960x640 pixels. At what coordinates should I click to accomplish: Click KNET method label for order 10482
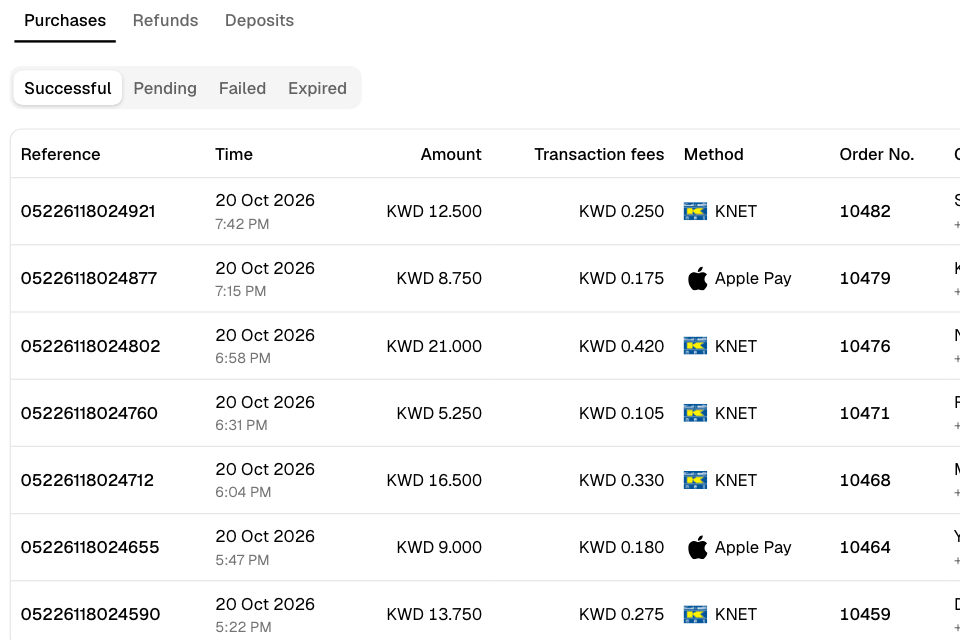point(736,211)
